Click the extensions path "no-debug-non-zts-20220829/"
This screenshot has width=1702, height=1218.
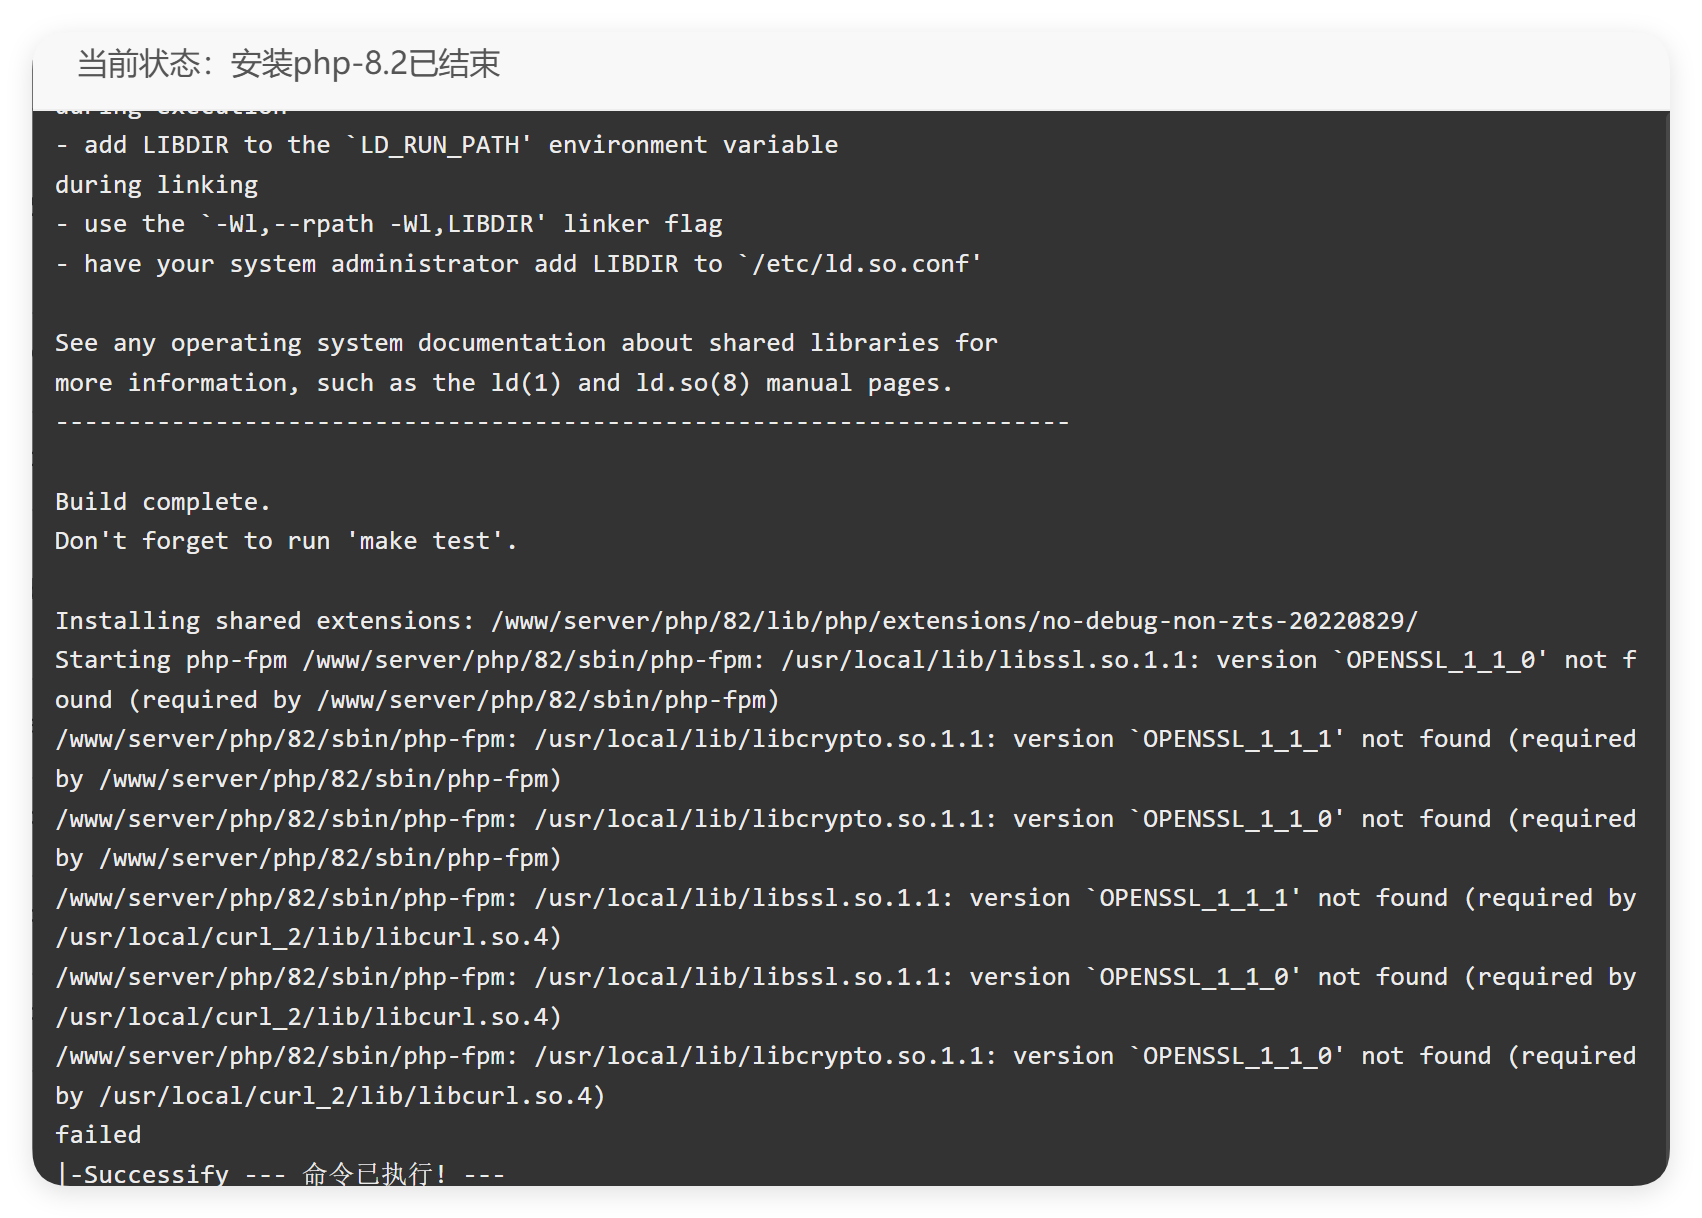pyautogui.click(x=1229, y=621)
